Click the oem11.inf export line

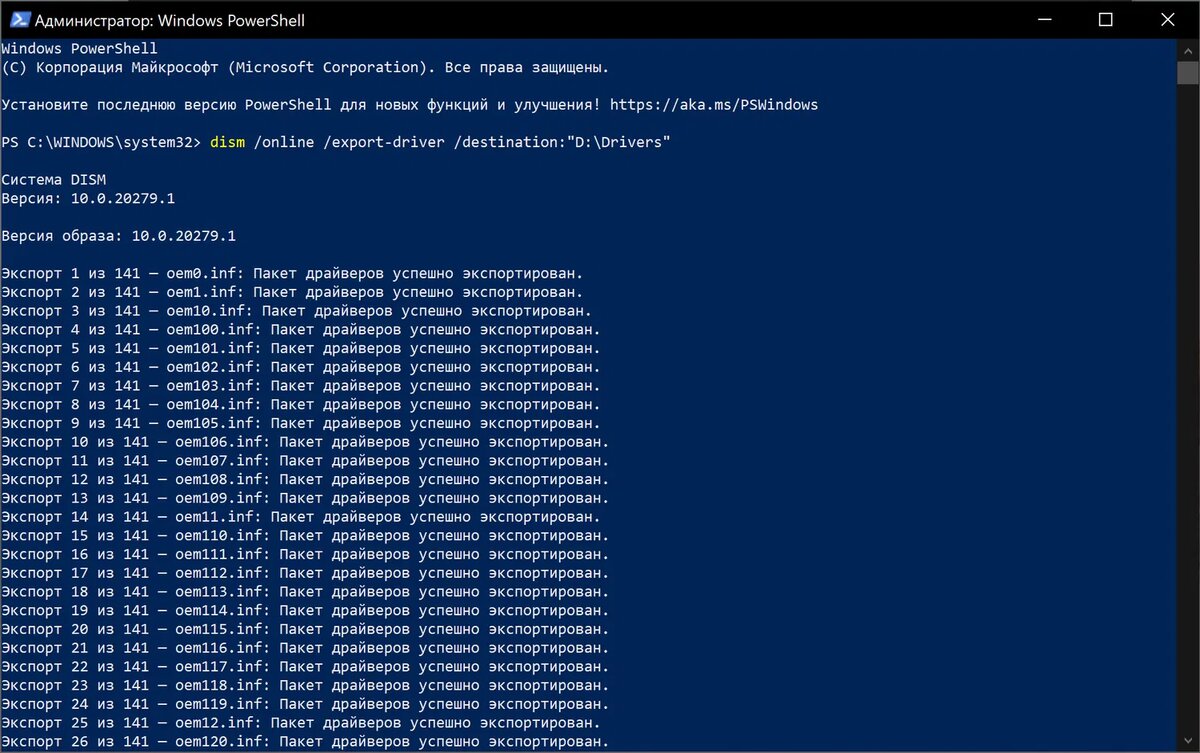pyautogui.click(x=300, y=517)
